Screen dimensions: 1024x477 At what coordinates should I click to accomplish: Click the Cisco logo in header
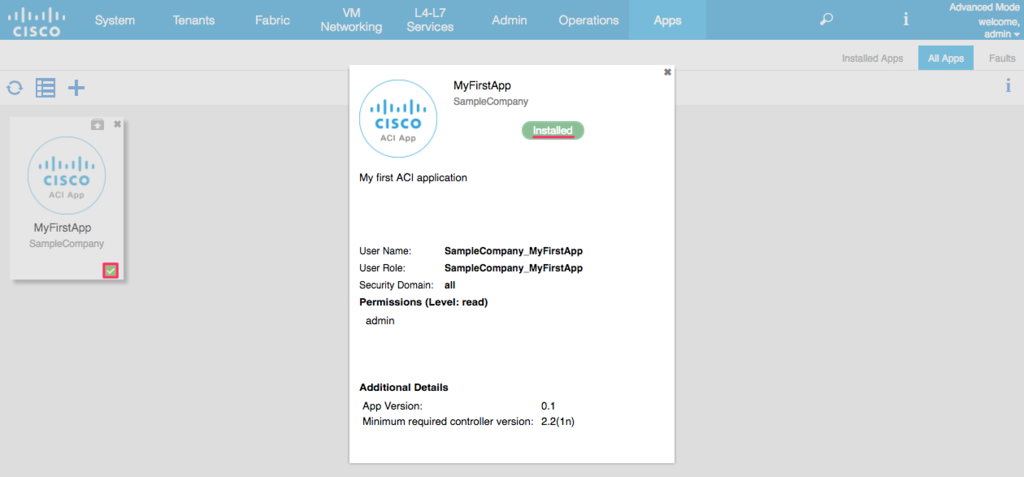click(37, 21)
